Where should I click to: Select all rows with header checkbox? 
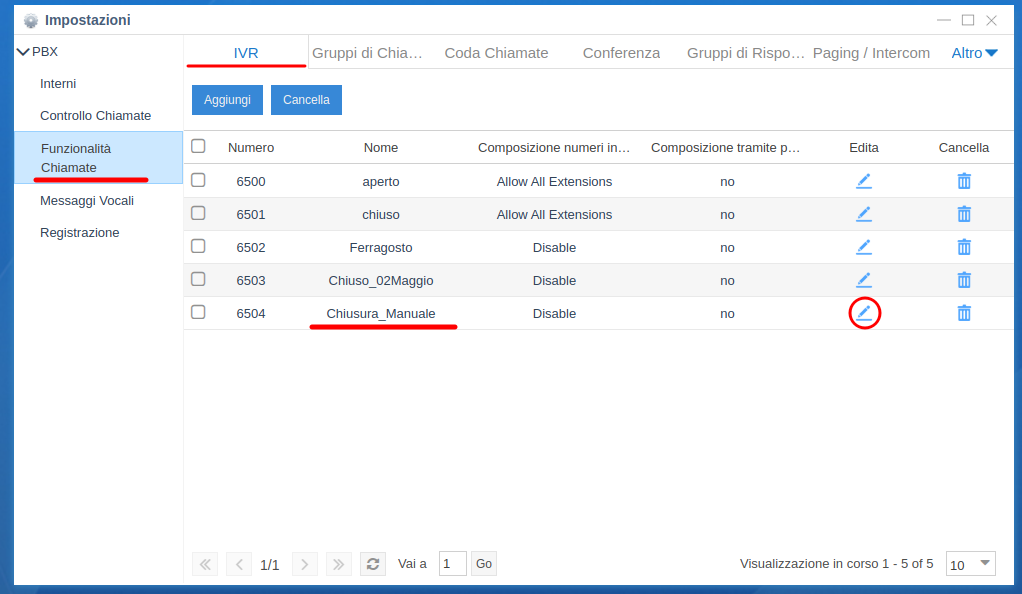coord(198,146)
